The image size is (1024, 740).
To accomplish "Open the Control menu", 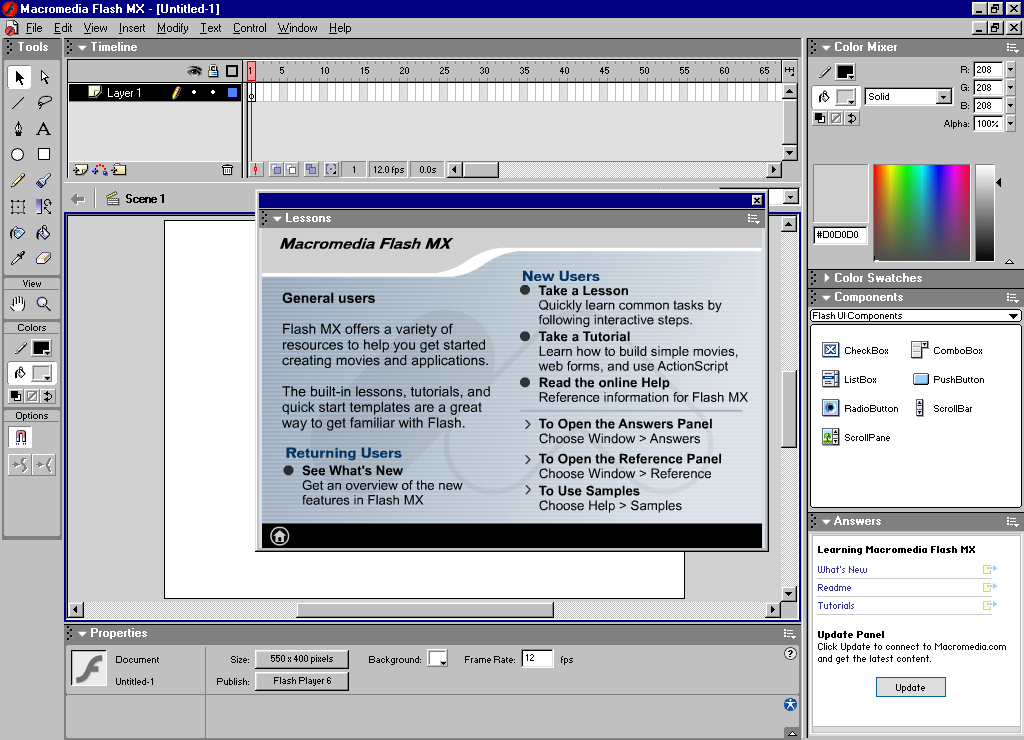I will click(249, 28).
